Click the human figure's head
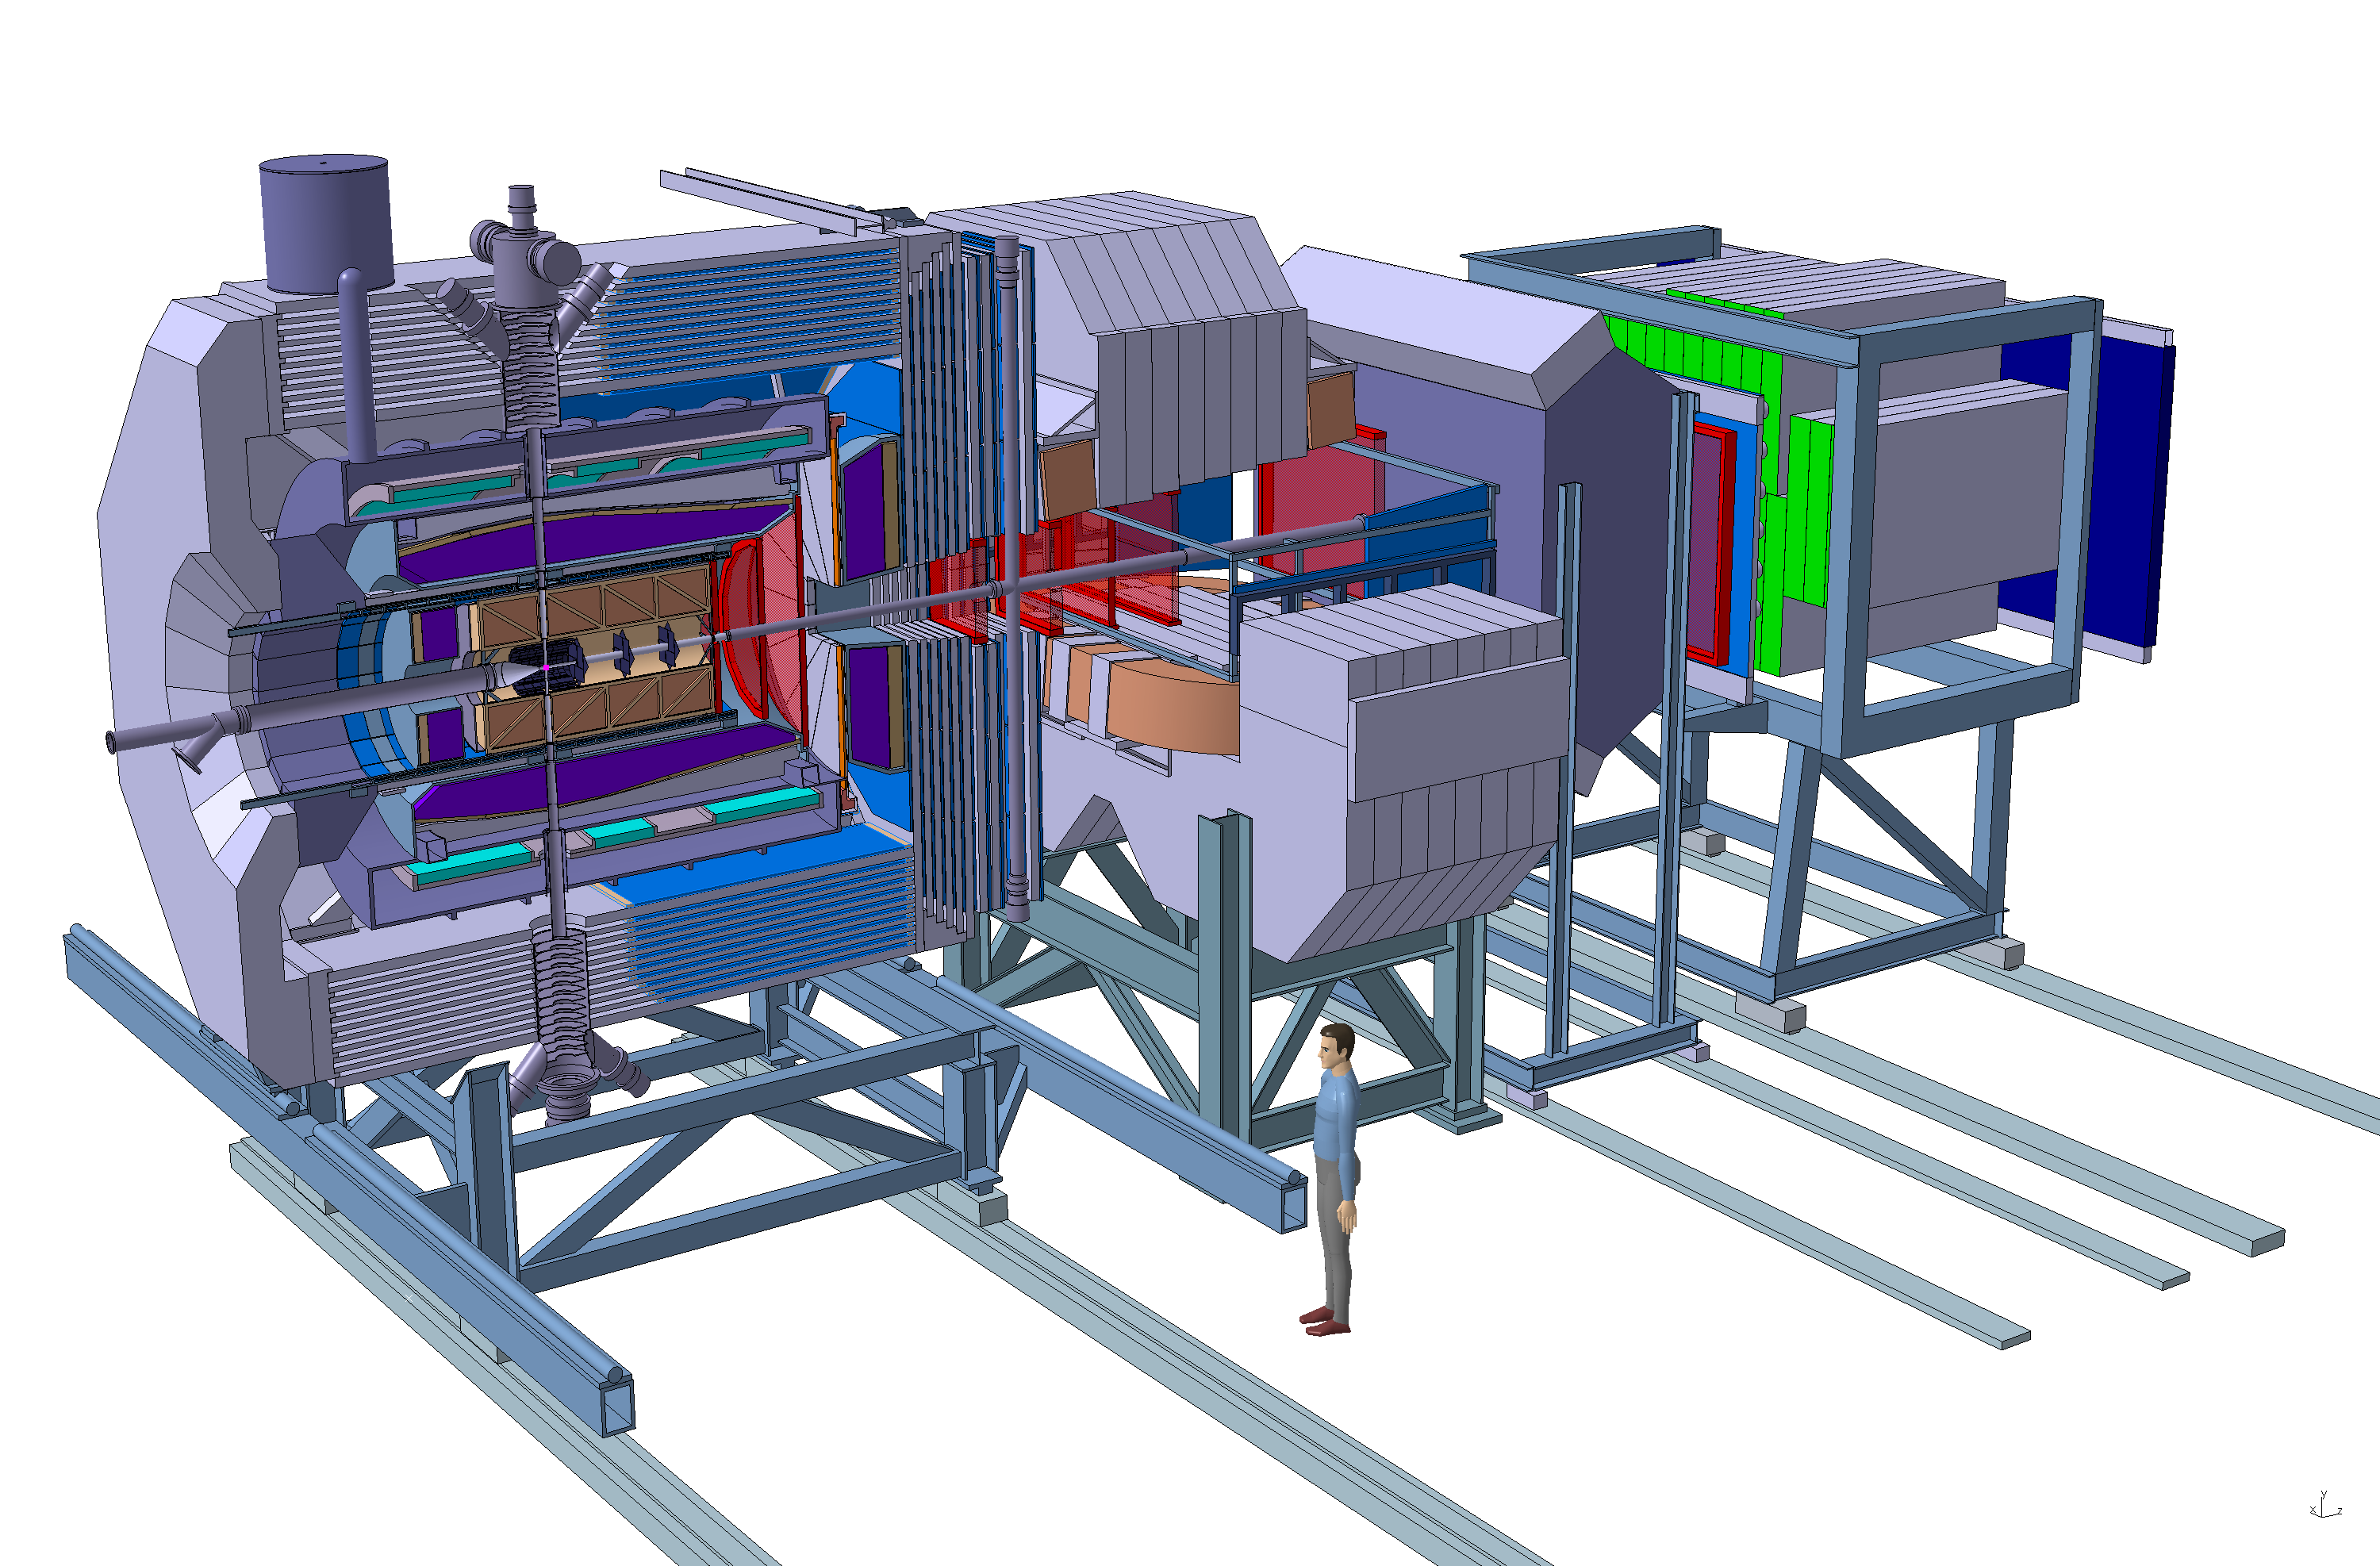2380x1566 pixels. [1335, 1046]
